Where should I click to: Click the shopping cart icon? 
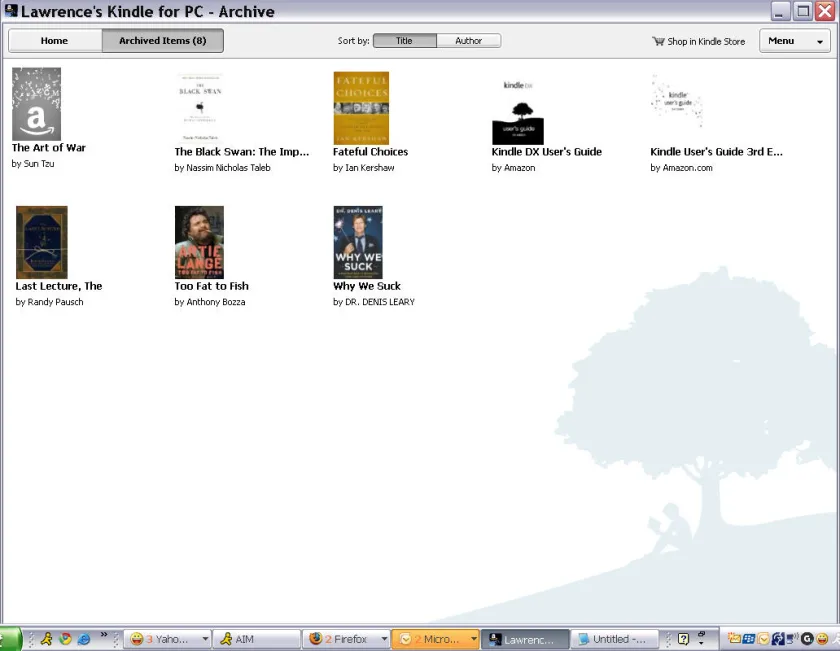coord(658,41)
